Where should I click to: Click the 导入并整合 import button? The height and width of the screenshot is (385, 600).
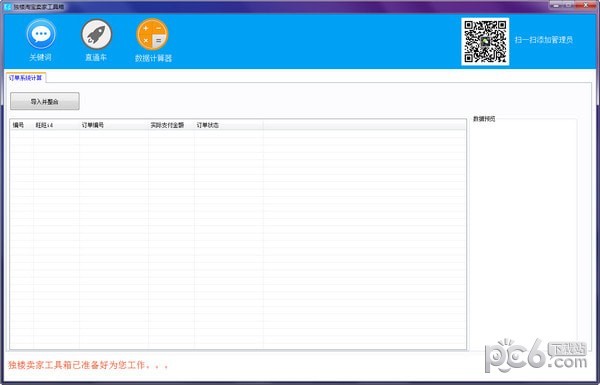click(x=45, y=101)
